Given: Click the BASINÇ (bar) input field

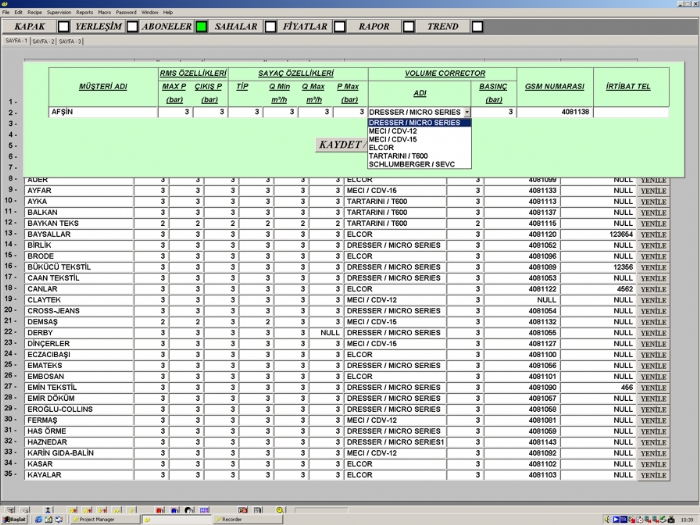Looking at the screenshot, I should click(x=494, y=112).
